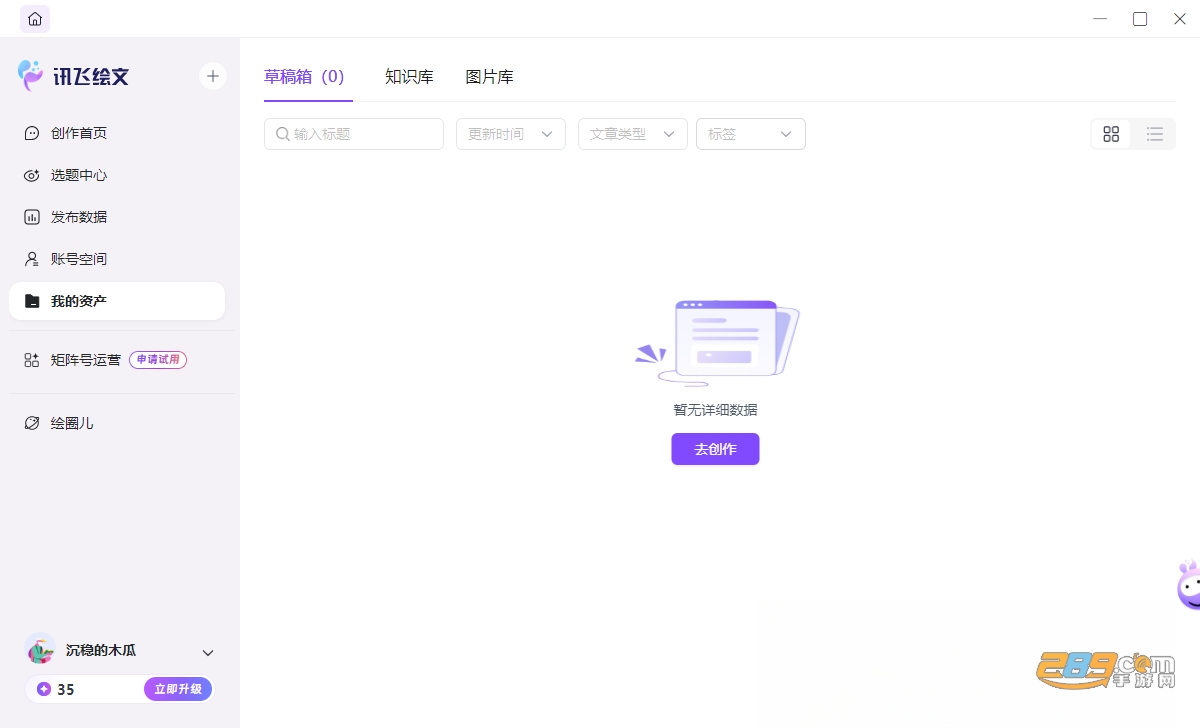Switch to 知识库 tab

[x=409, y=77]
